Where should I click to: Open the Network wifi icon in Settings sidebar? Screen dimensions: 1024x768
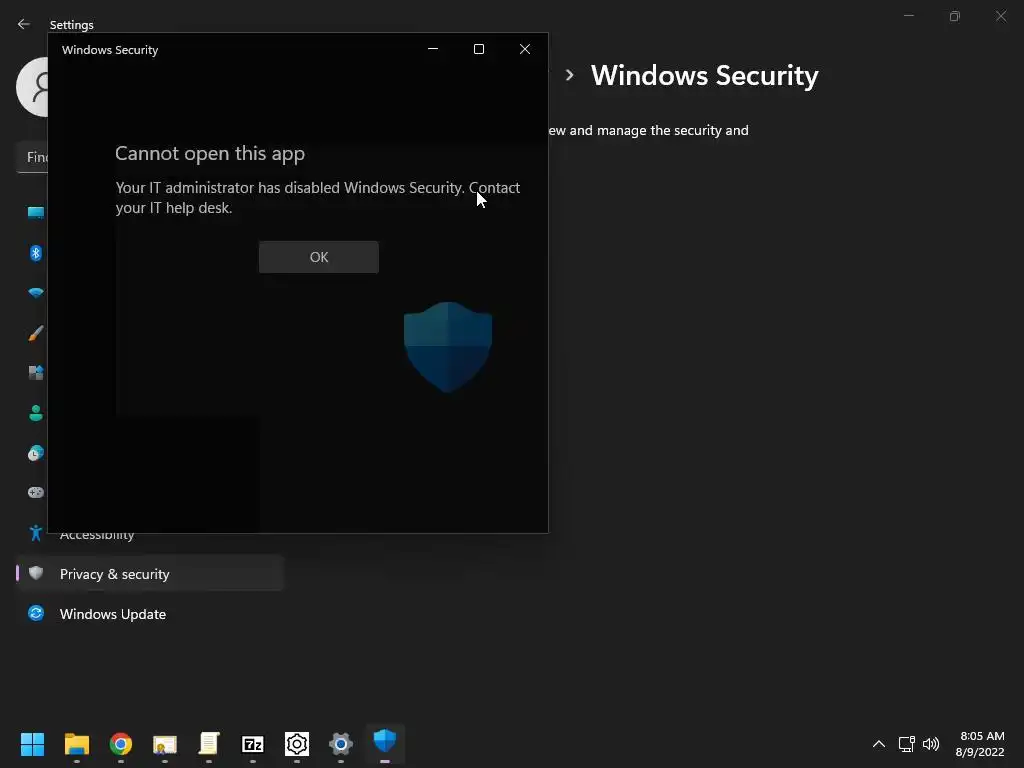[x=36, y=293]
